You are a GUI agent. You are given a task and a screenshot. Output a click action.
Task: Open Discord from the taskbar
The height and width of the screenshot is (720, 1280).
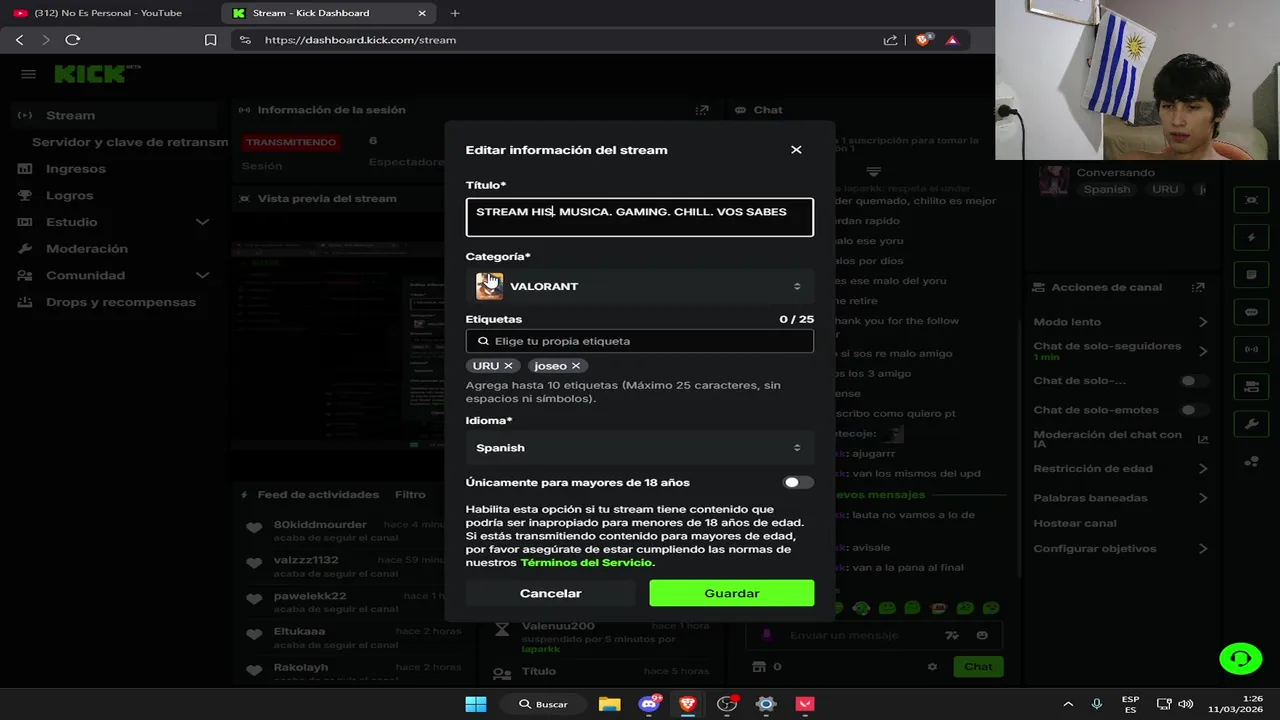coord(649,704)
